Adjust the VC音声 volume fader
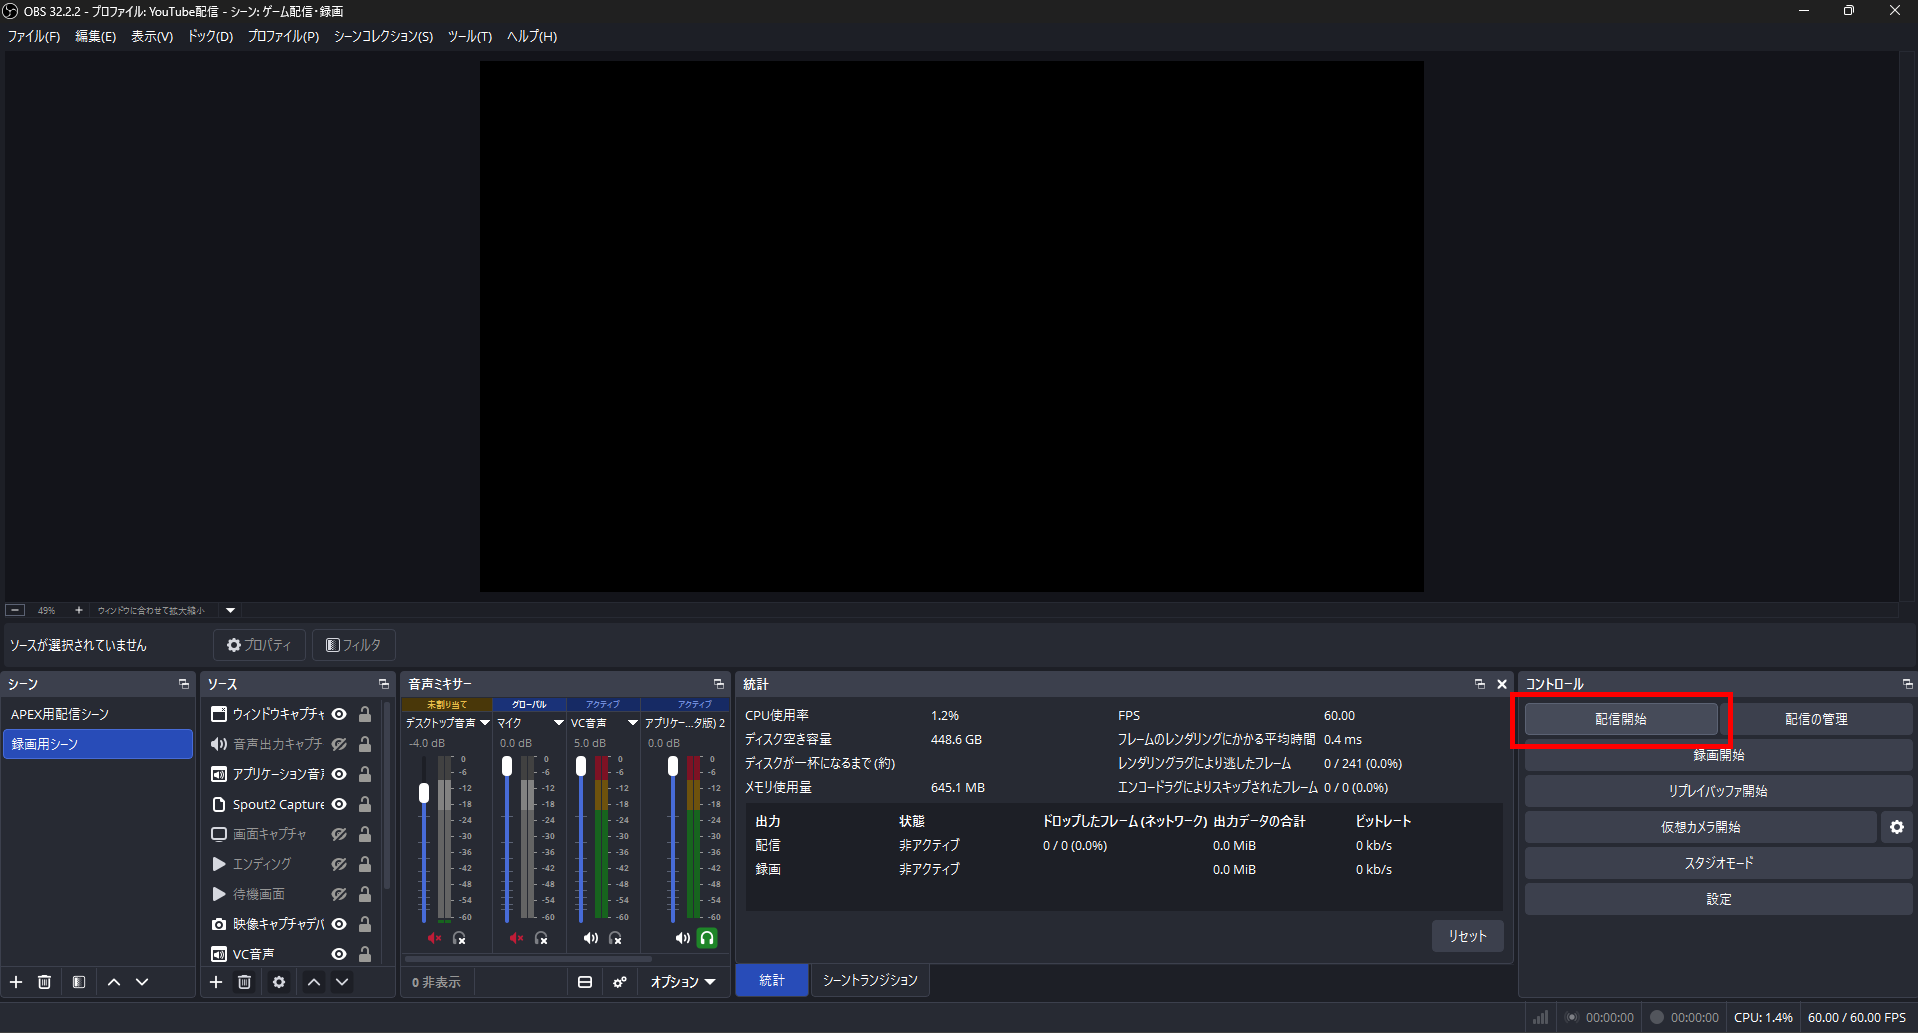The height and width of the screenshot is (1033, 1918). pyautogui.click(x=581, y=766)
